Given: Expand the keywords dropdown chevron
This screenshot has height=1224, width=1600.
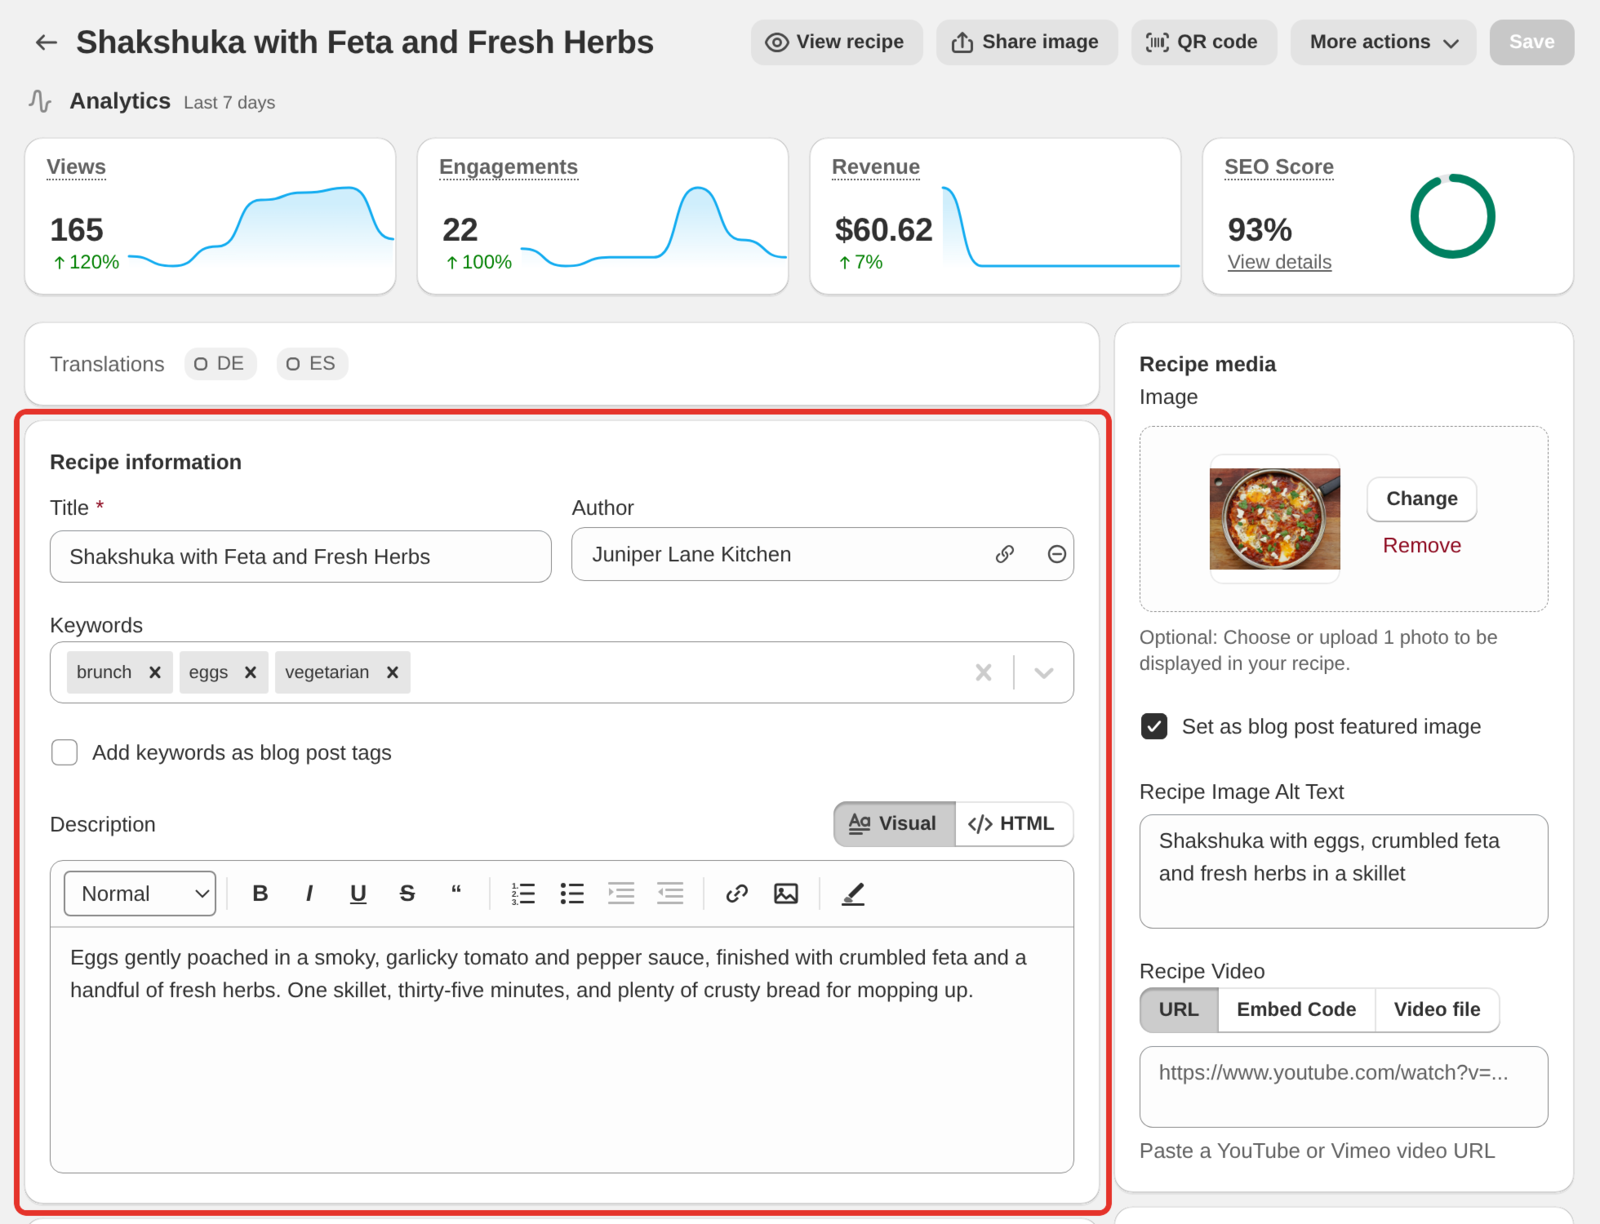Looking at the screenshot, I should click(1044, 672).
